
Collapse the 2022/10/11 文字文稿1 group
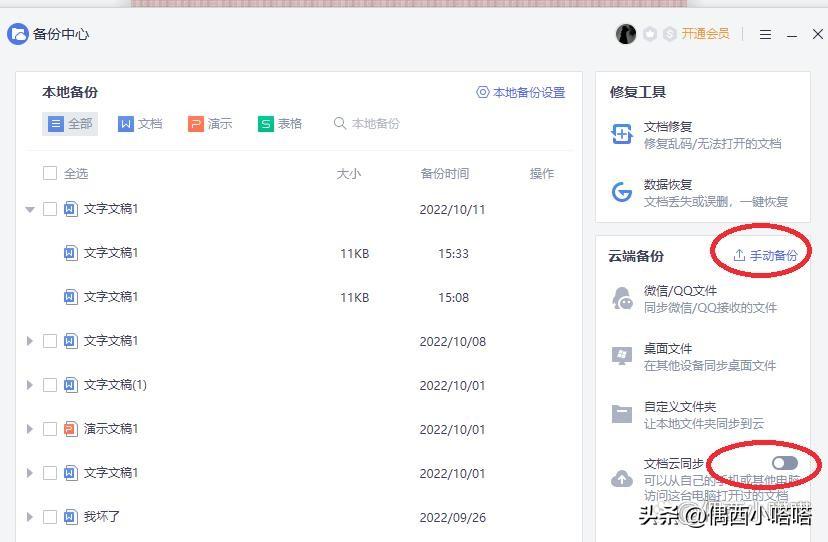point(30,209)
